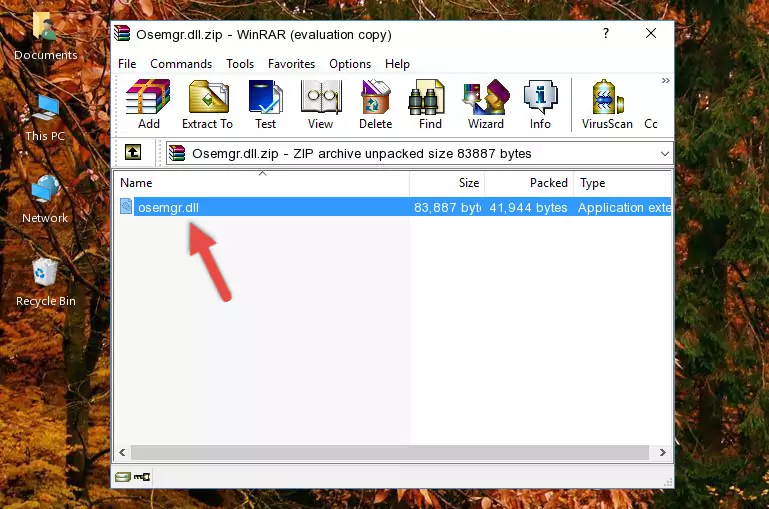Screen dimensions: 769x509
Task: Run the Test archive tool
Action: 265,104
